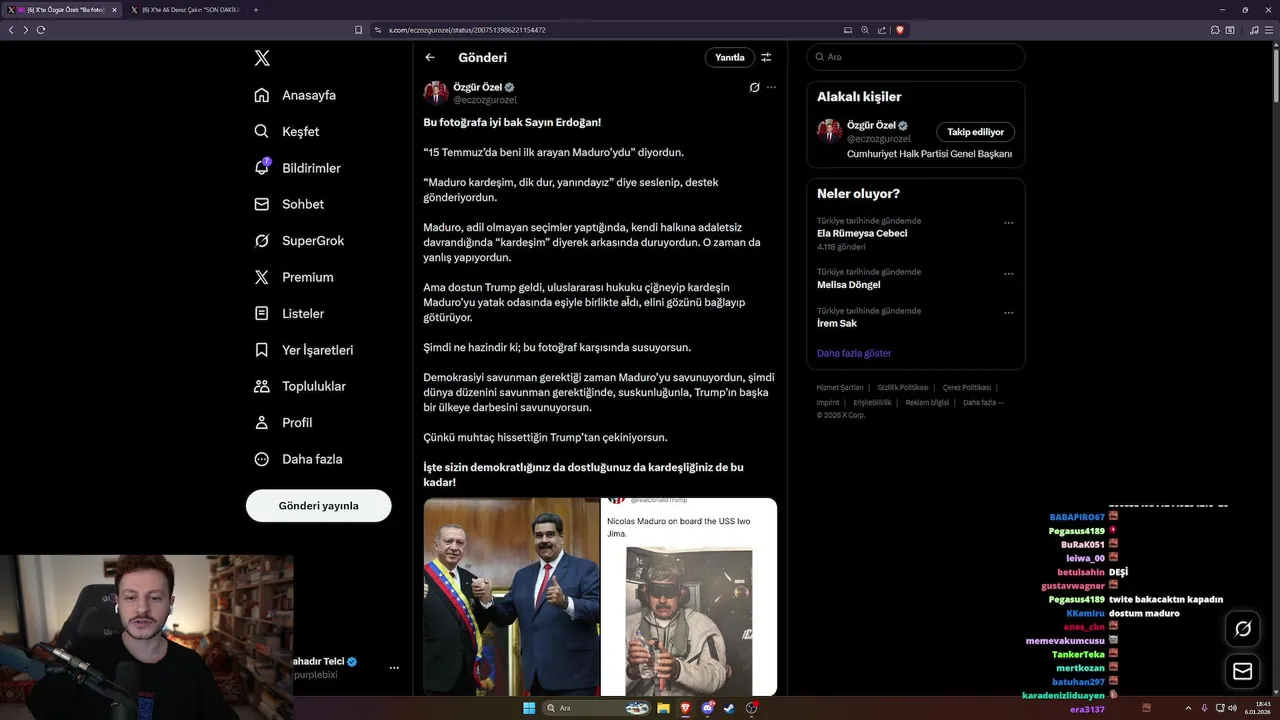Go back with the post header arrow
The image size is (1280, 720).
coord(430,57)
